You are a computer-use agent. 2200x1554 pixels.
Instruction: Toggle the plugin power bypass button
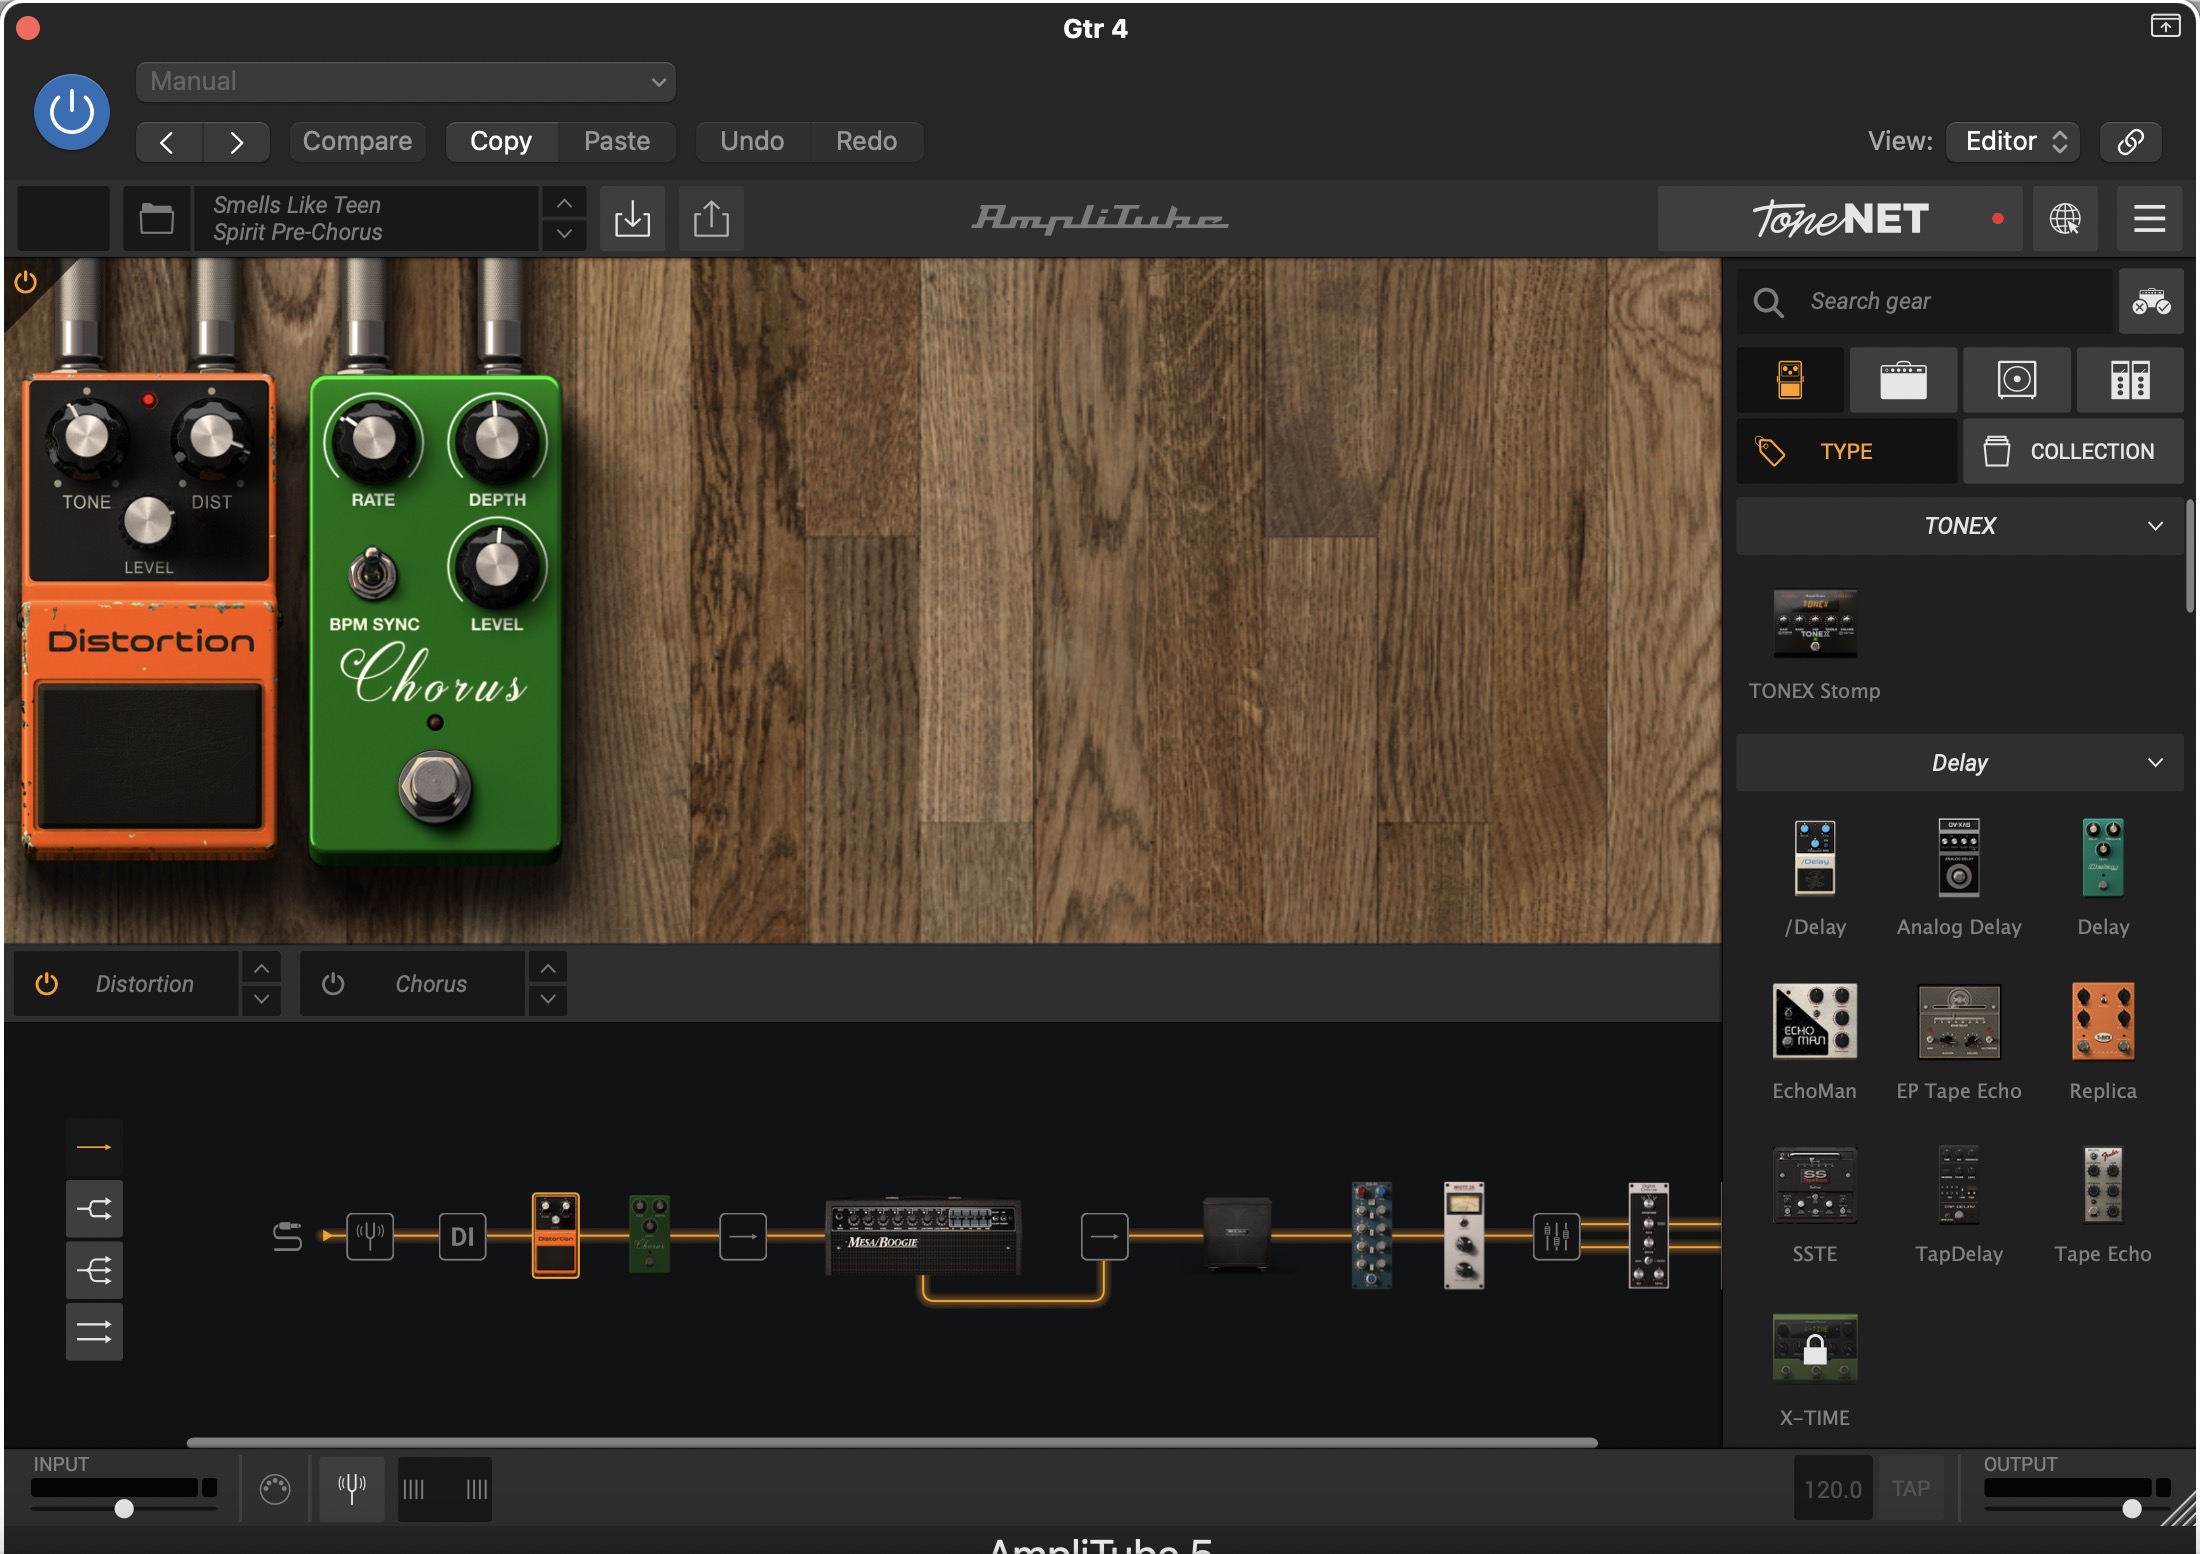(x=72, y=112)
